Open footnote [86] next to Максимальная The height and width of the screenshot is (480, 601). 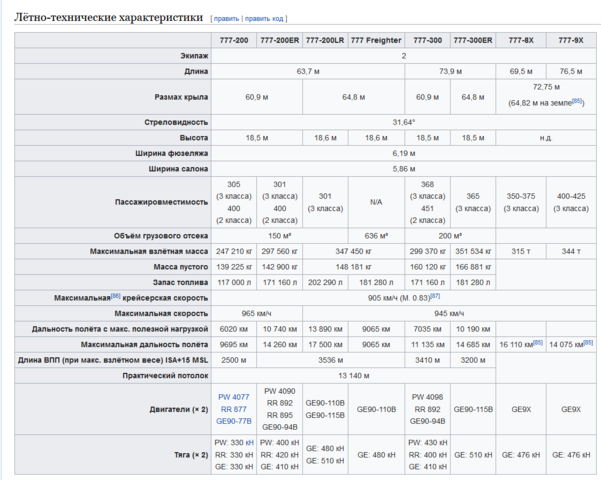(116, 296)
